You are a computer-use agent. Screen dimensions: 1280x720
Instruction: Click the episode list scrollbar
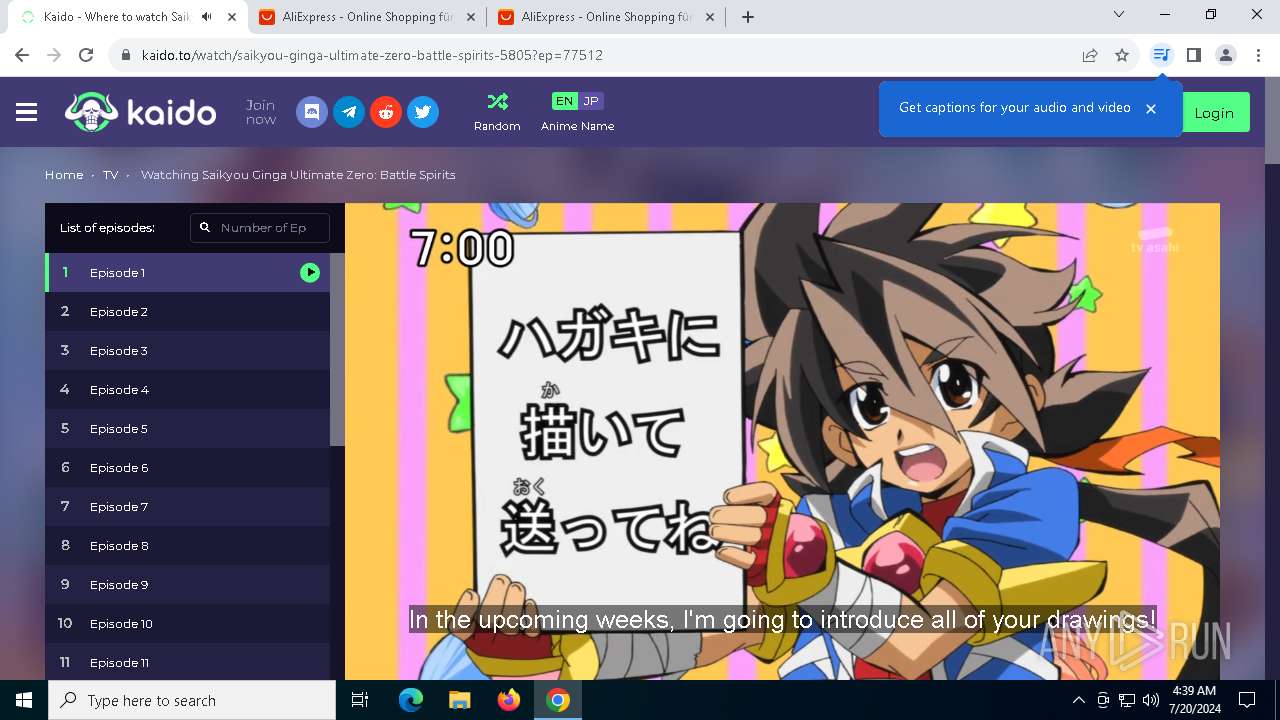click(337, 349)
